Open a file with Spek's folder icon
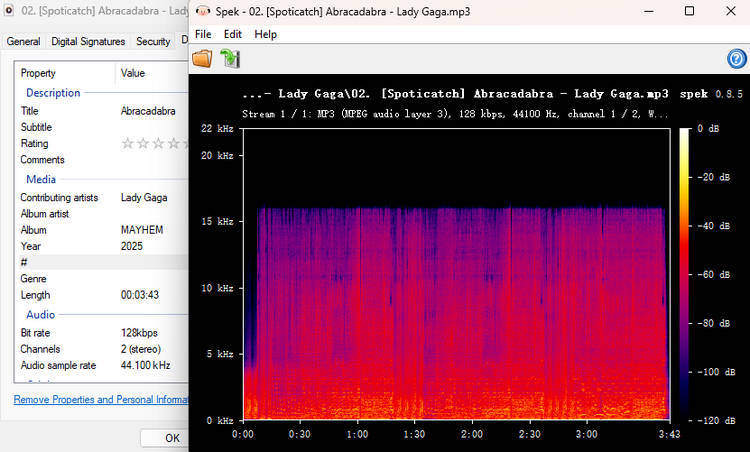The image size is (750, 452). point(202,59)
